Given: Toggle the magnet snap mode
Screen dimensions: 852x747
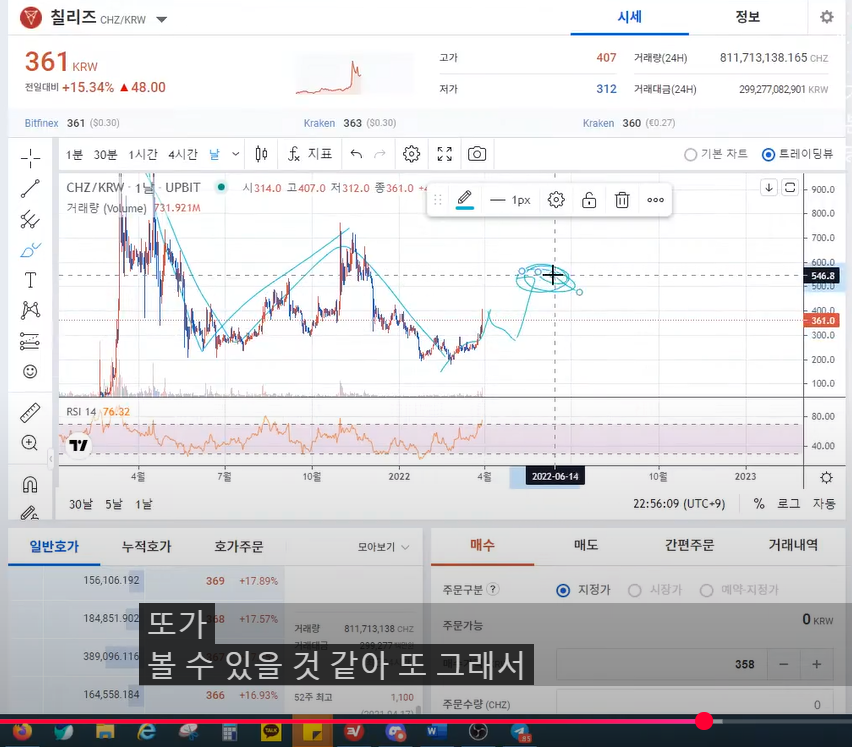Looking at the screenshot, I should (30, 484).
